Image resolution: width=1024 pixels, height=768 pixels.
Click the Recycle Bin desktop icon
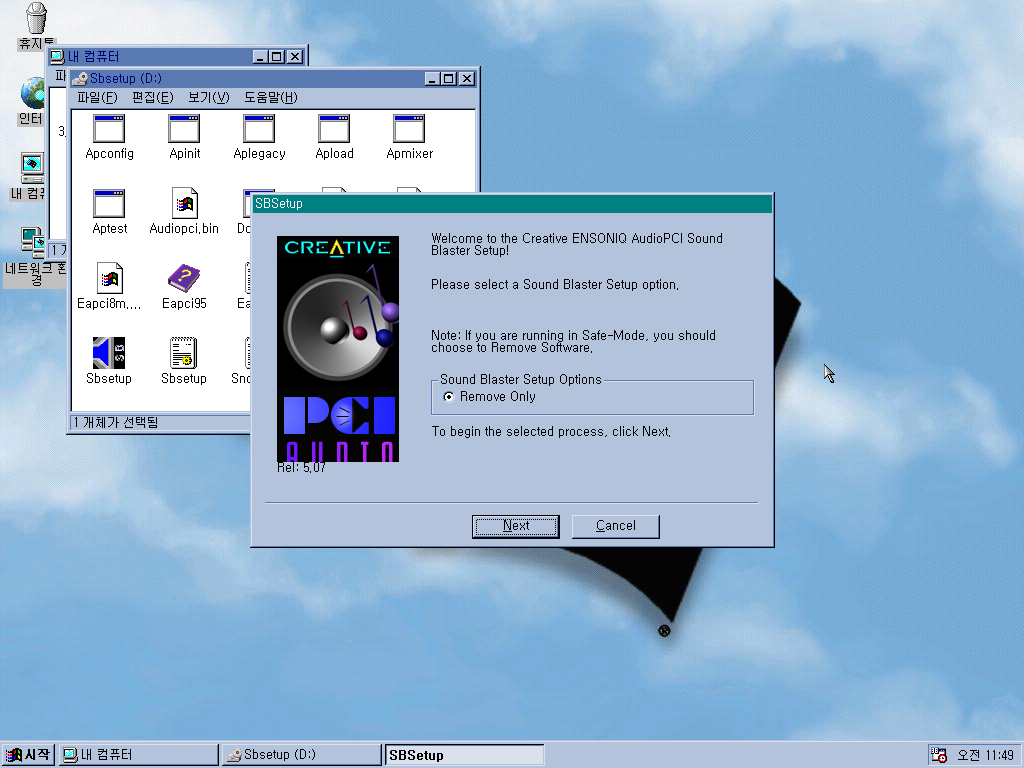[x=37, y=18]
